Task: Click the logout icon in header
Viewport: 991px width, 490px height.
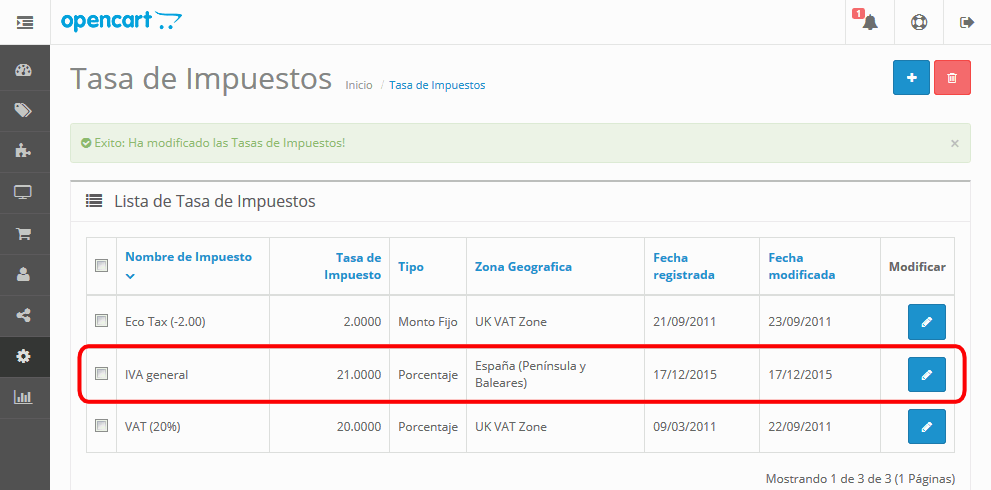Action: 967,22
